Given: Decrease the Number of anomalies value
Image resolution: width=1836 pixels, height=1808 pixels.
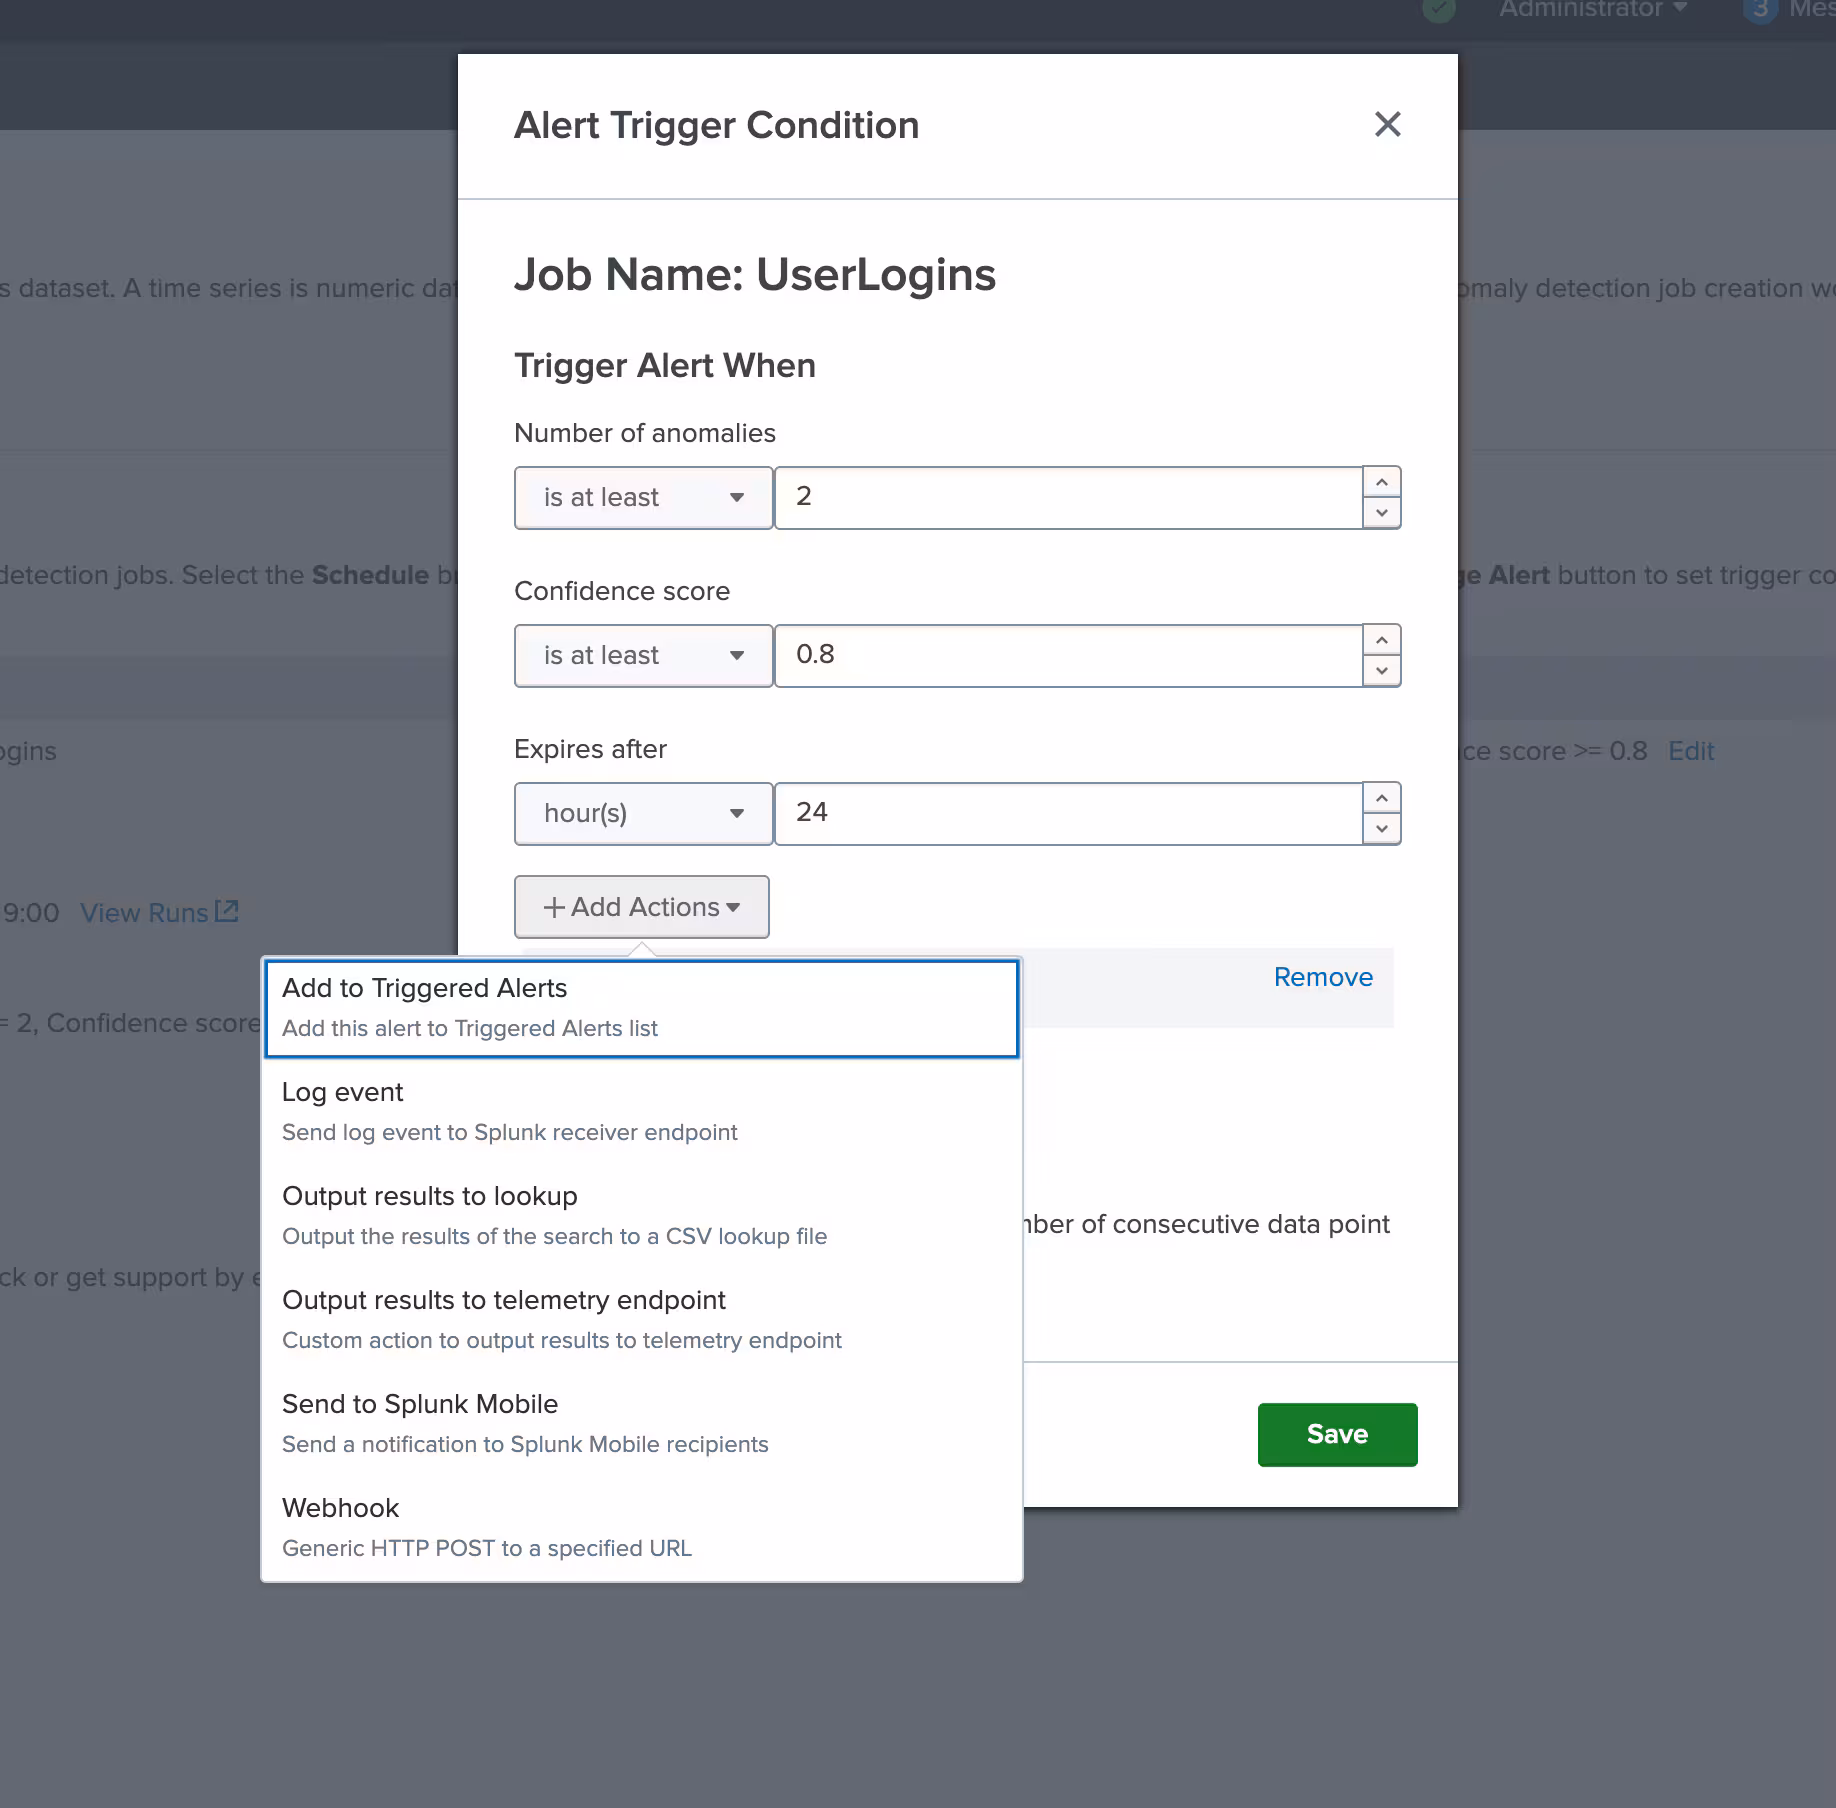Looking at the screenshot, I should coord(1381,512).
